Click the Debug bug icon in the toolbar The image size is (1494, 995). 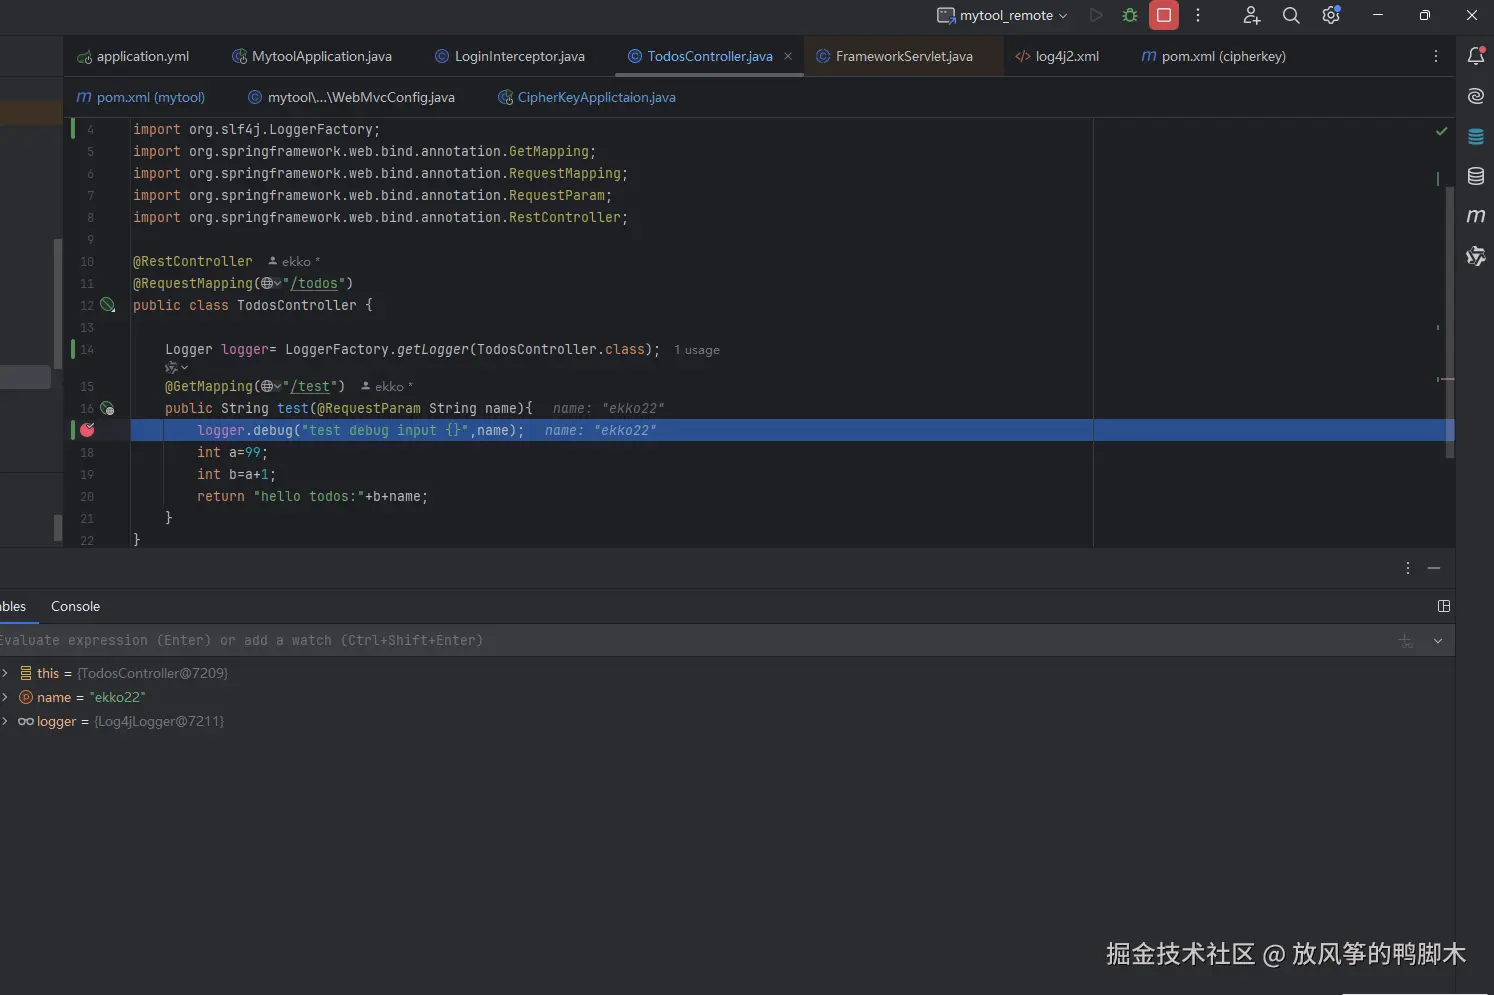[x=1130, y=15]
